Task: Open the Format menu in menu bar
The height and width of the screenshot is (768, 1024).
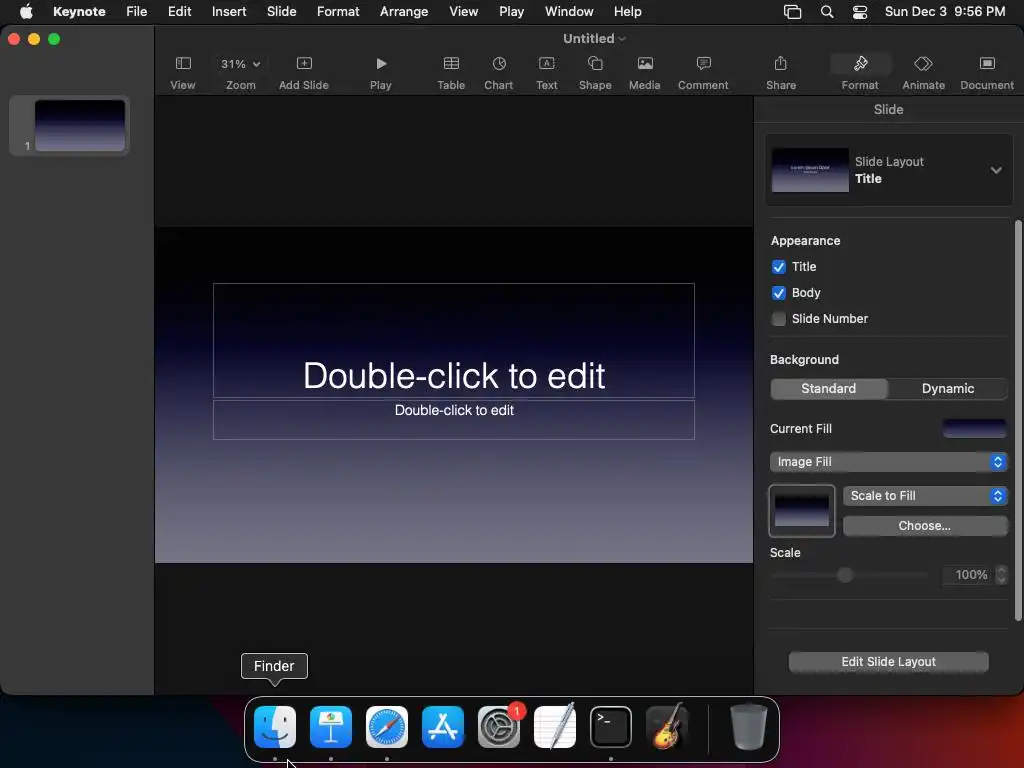Action: 338,12
